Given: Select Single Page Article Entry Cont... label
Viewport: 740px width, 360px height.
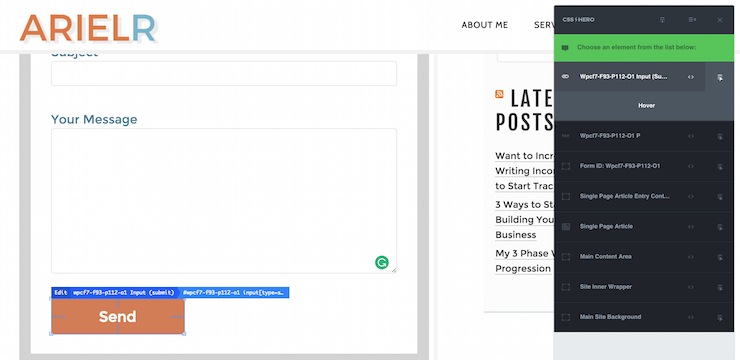Looking at the screenshot, I should 624,196.
